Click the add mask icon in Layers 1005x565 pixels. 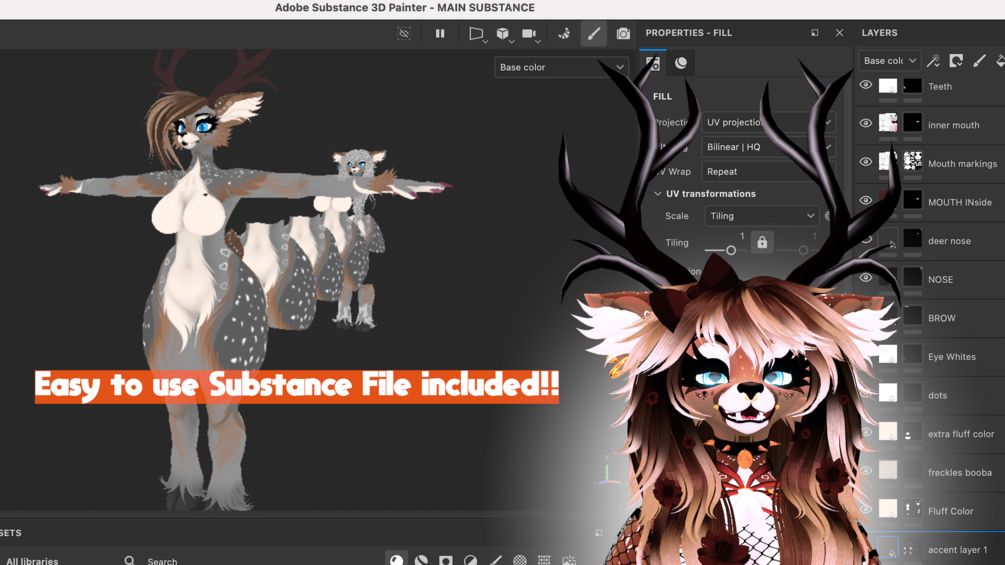tap(956, 61)
